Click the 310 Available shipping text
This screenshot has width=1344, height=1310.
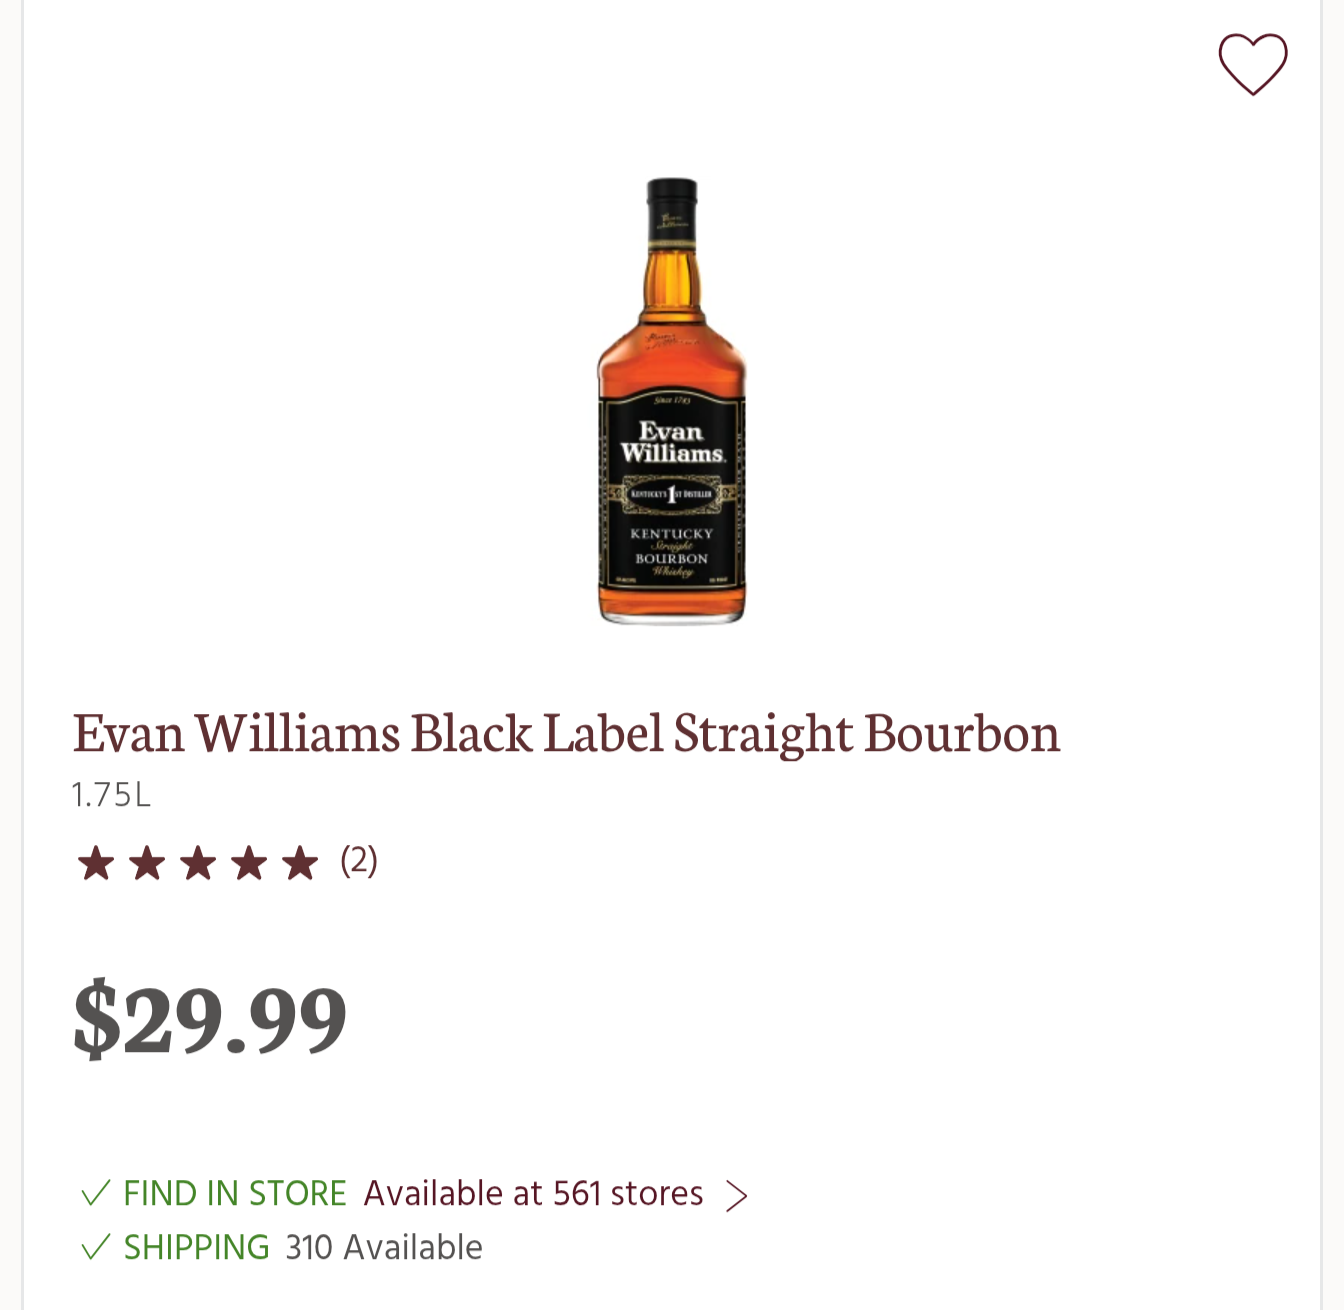click(384, 1247)
